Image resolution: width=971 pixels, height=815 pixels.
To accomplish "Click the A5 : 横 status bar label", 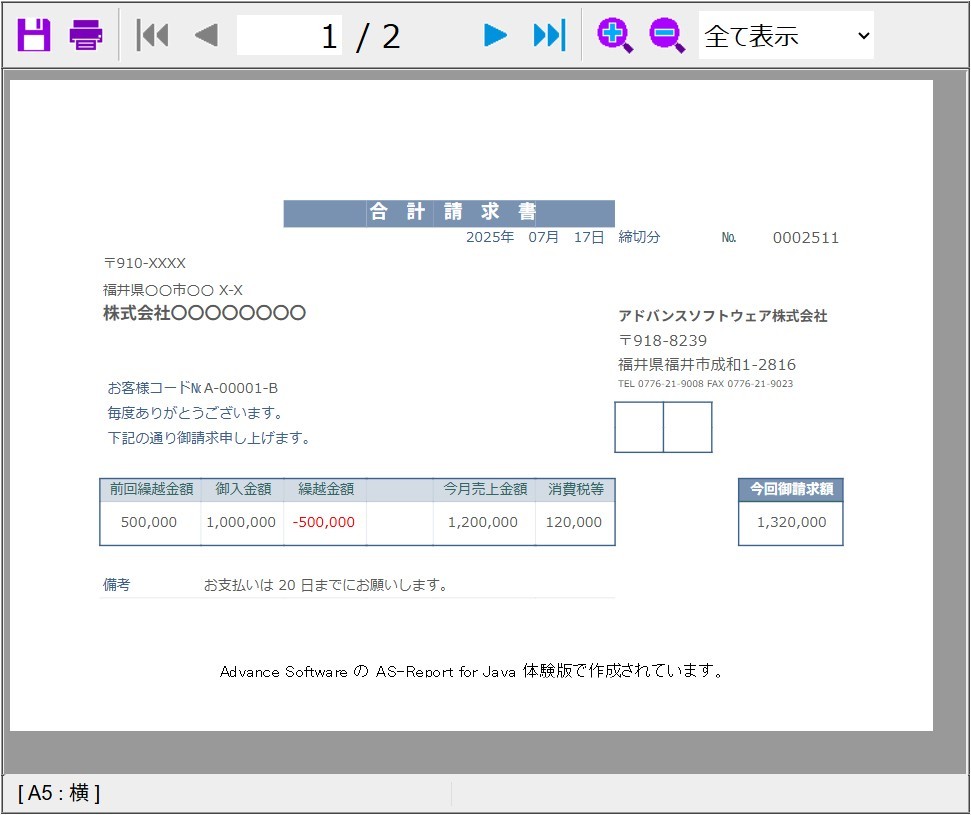I will tap(59, 793).
